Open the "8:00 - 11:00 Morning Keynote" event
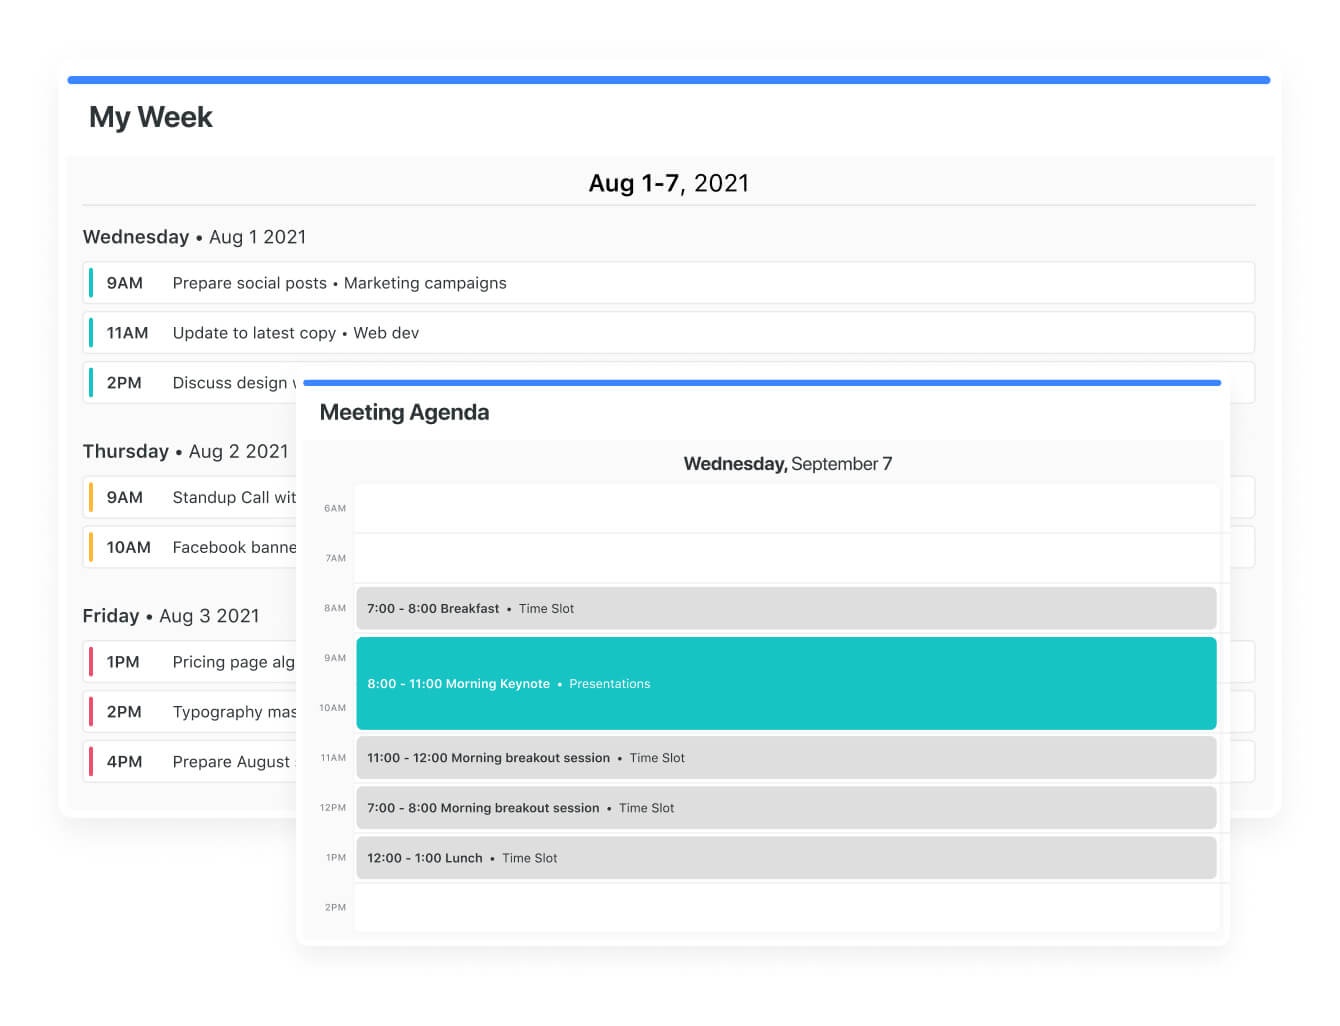This screenshot has width=1340, height=1026. pyautogui.click(x=786, y=683)
